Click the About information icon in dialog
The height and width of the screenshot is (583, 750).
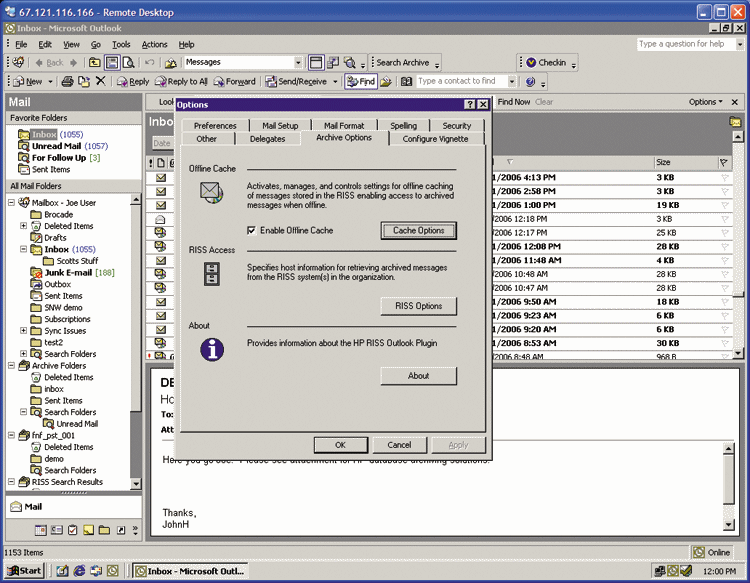(212, 349)
